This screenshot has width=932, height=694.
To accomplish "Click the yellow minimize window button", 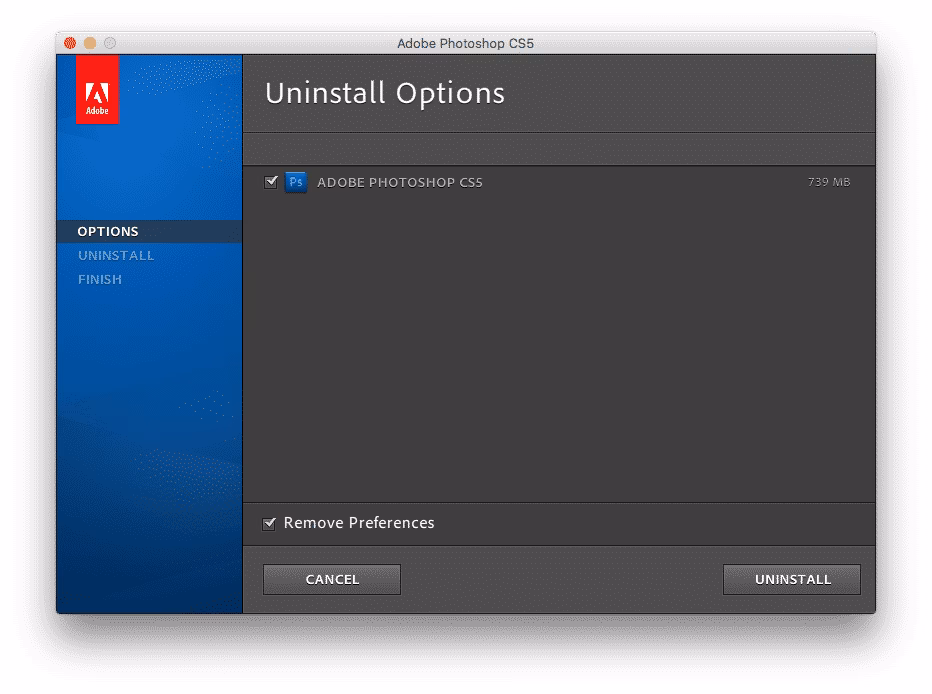I will point(89,43).
